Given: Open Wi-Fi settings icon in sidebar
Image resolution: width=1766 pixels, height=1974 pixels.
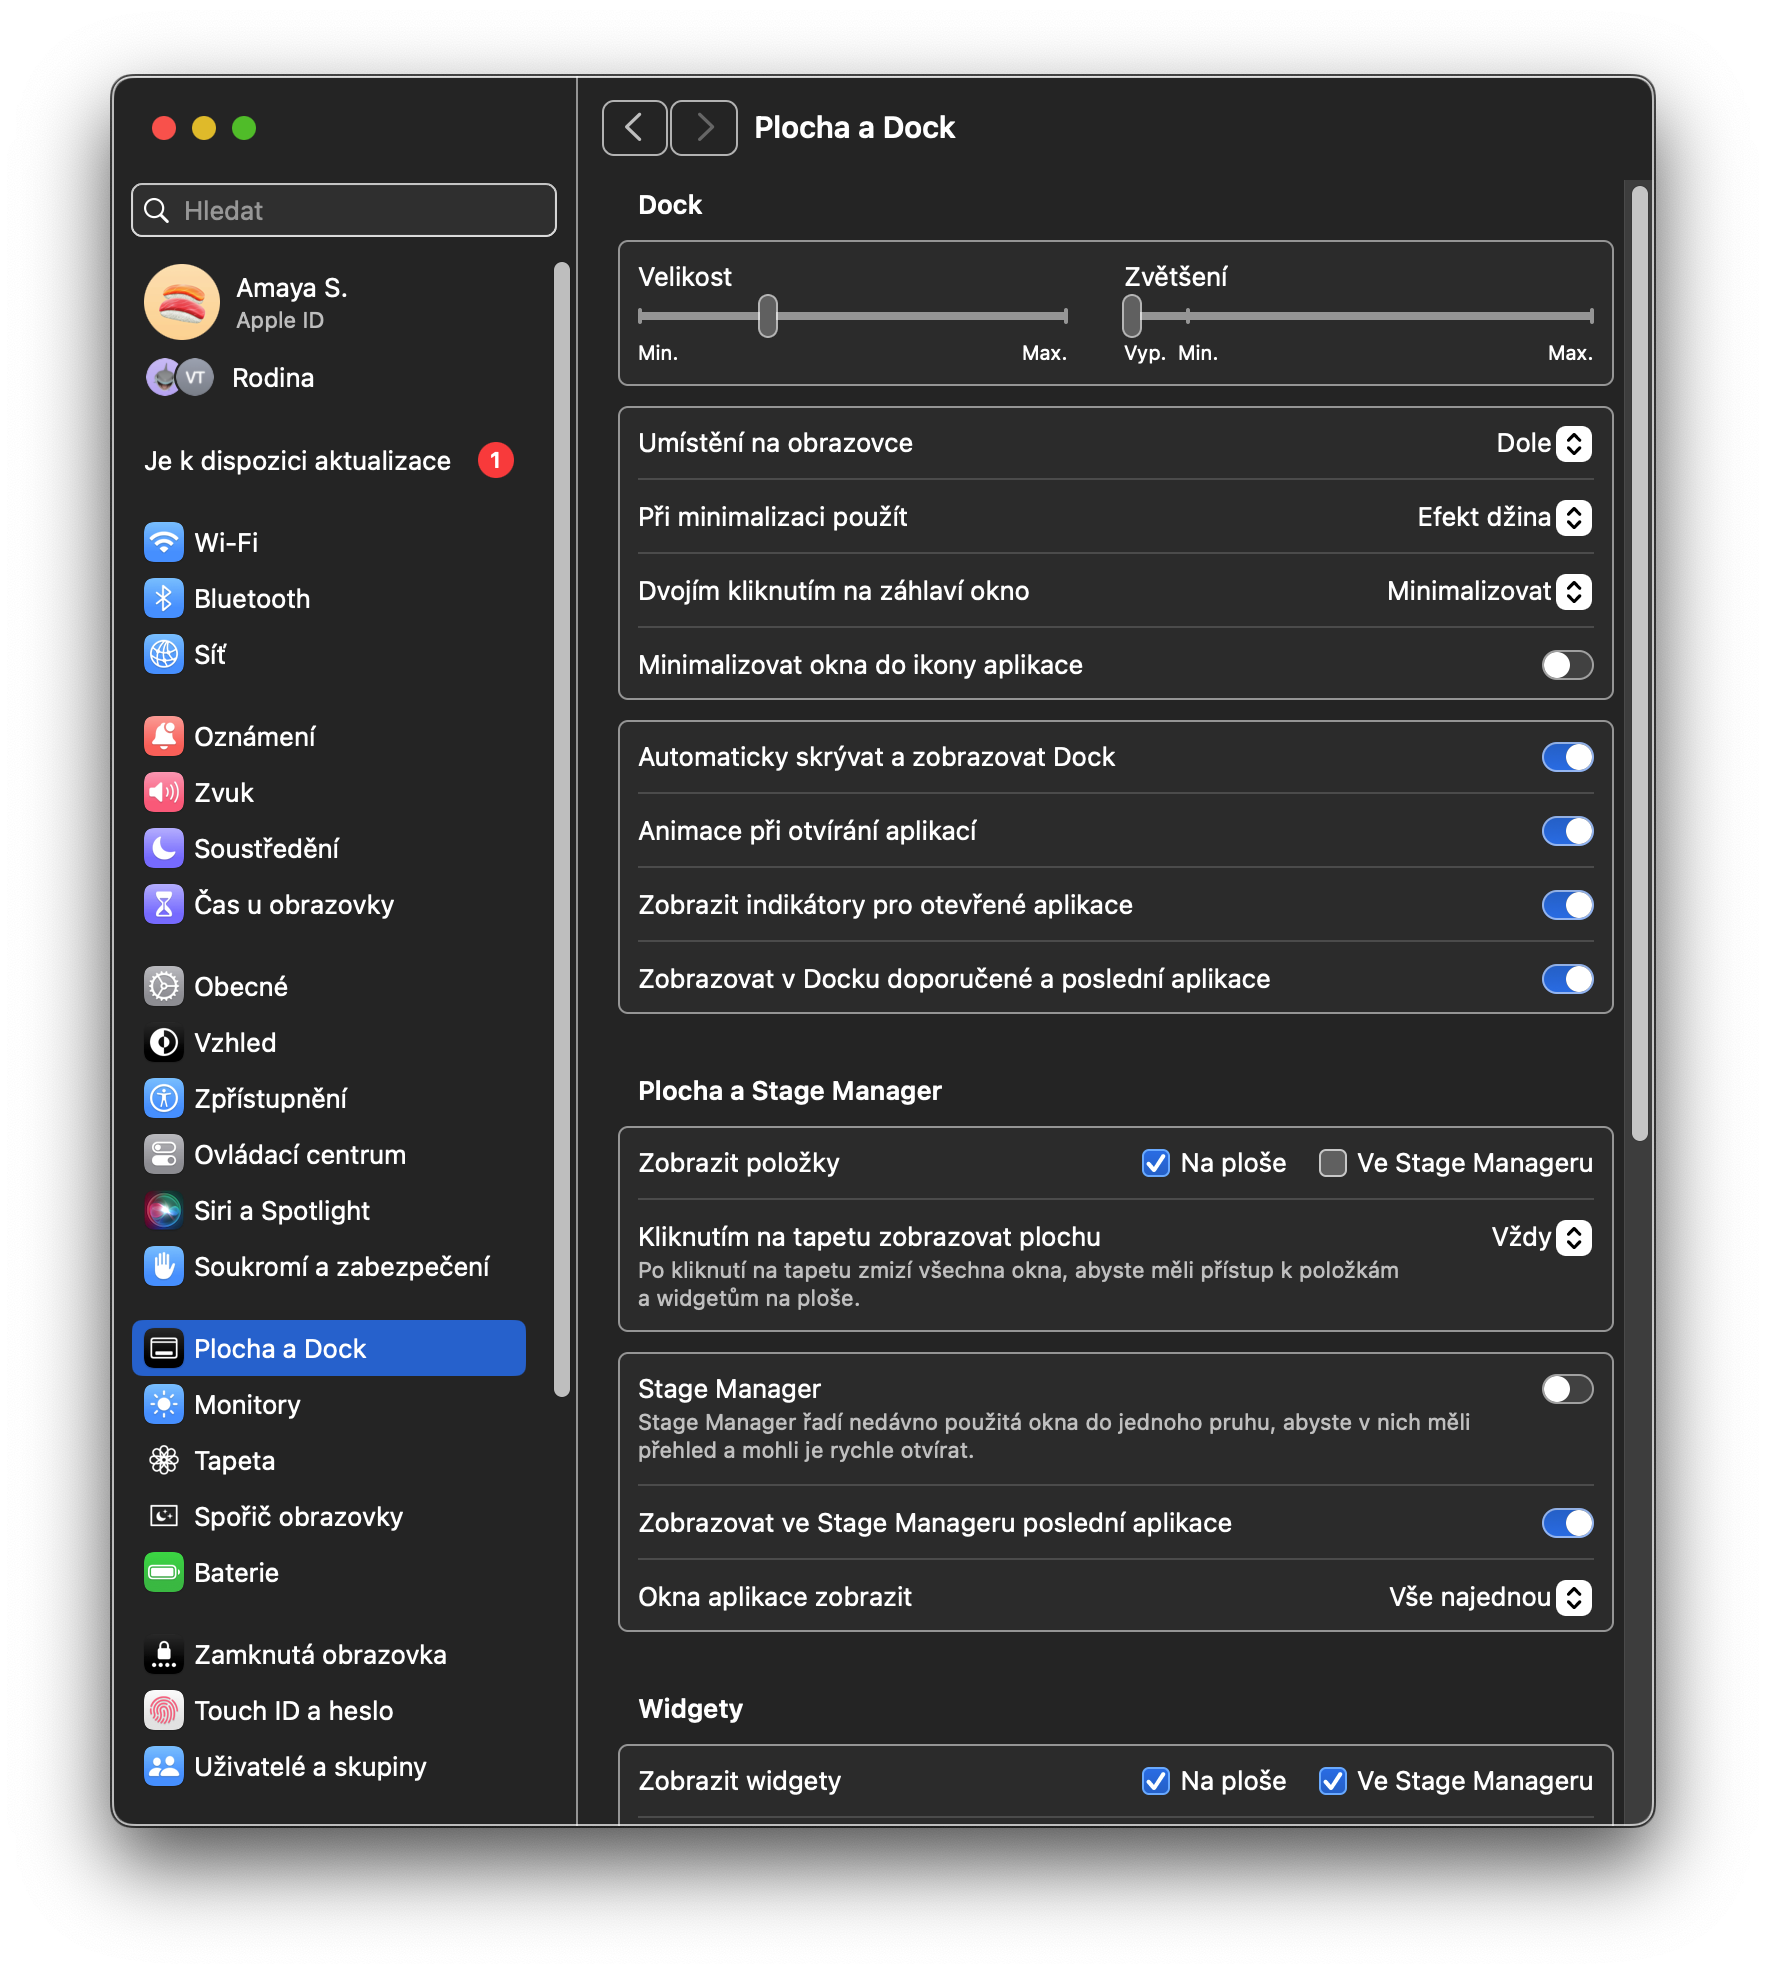Looking at the screenshot, I should [164, 543].
